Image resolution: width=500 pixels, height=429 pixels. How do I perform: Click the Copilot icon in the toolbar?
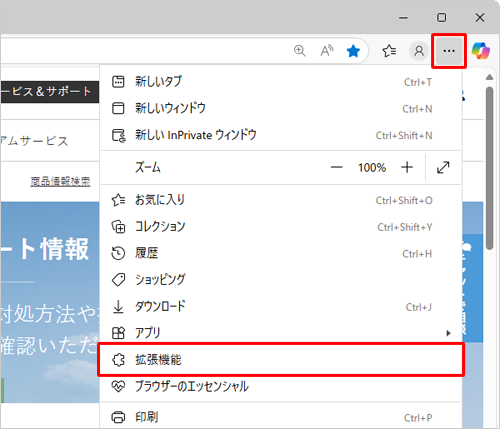[481, 51]
